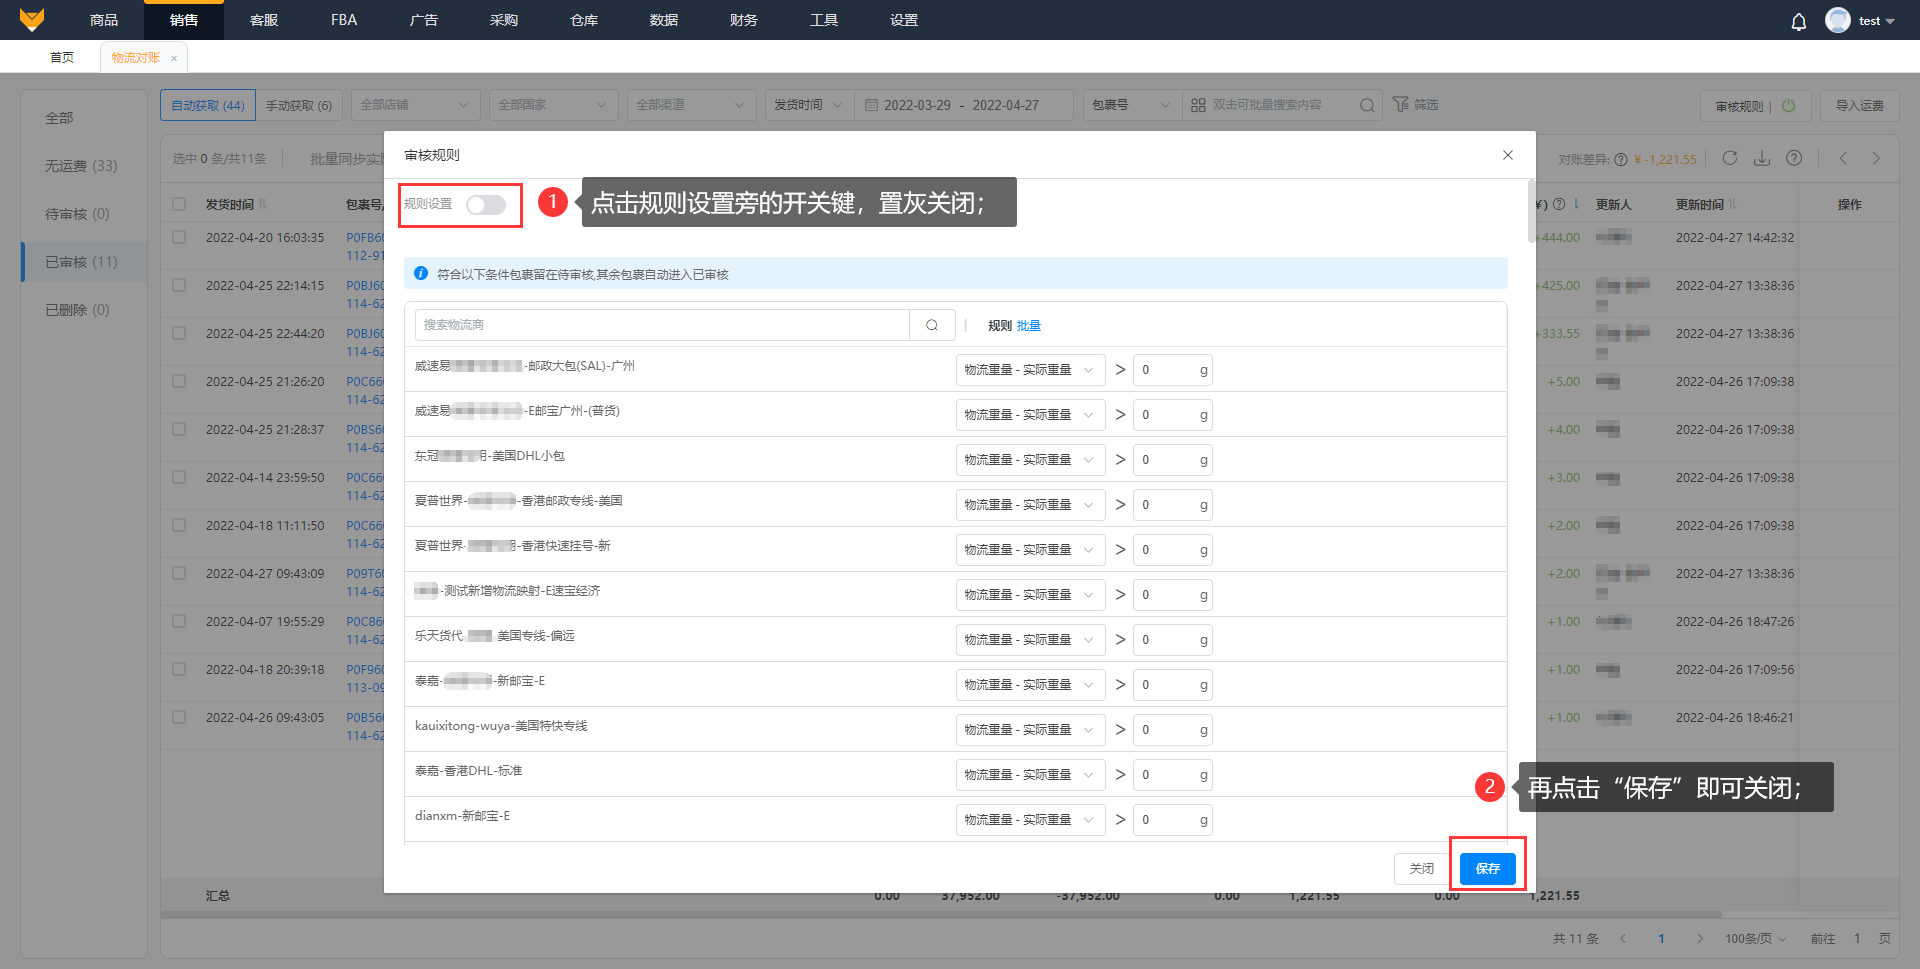Click the download icon in the table toolbar
The height and width of the screenshot is (969, 1920).
pos(1762,158)
